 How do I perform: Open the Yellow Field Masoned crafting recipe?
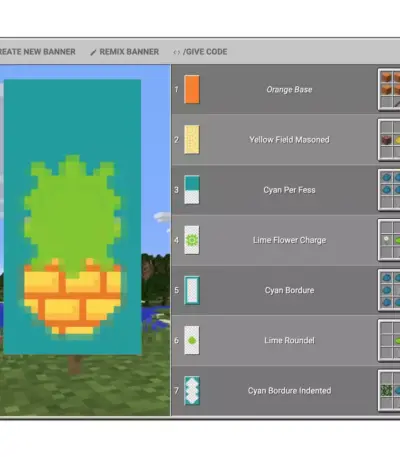[389, 140]
